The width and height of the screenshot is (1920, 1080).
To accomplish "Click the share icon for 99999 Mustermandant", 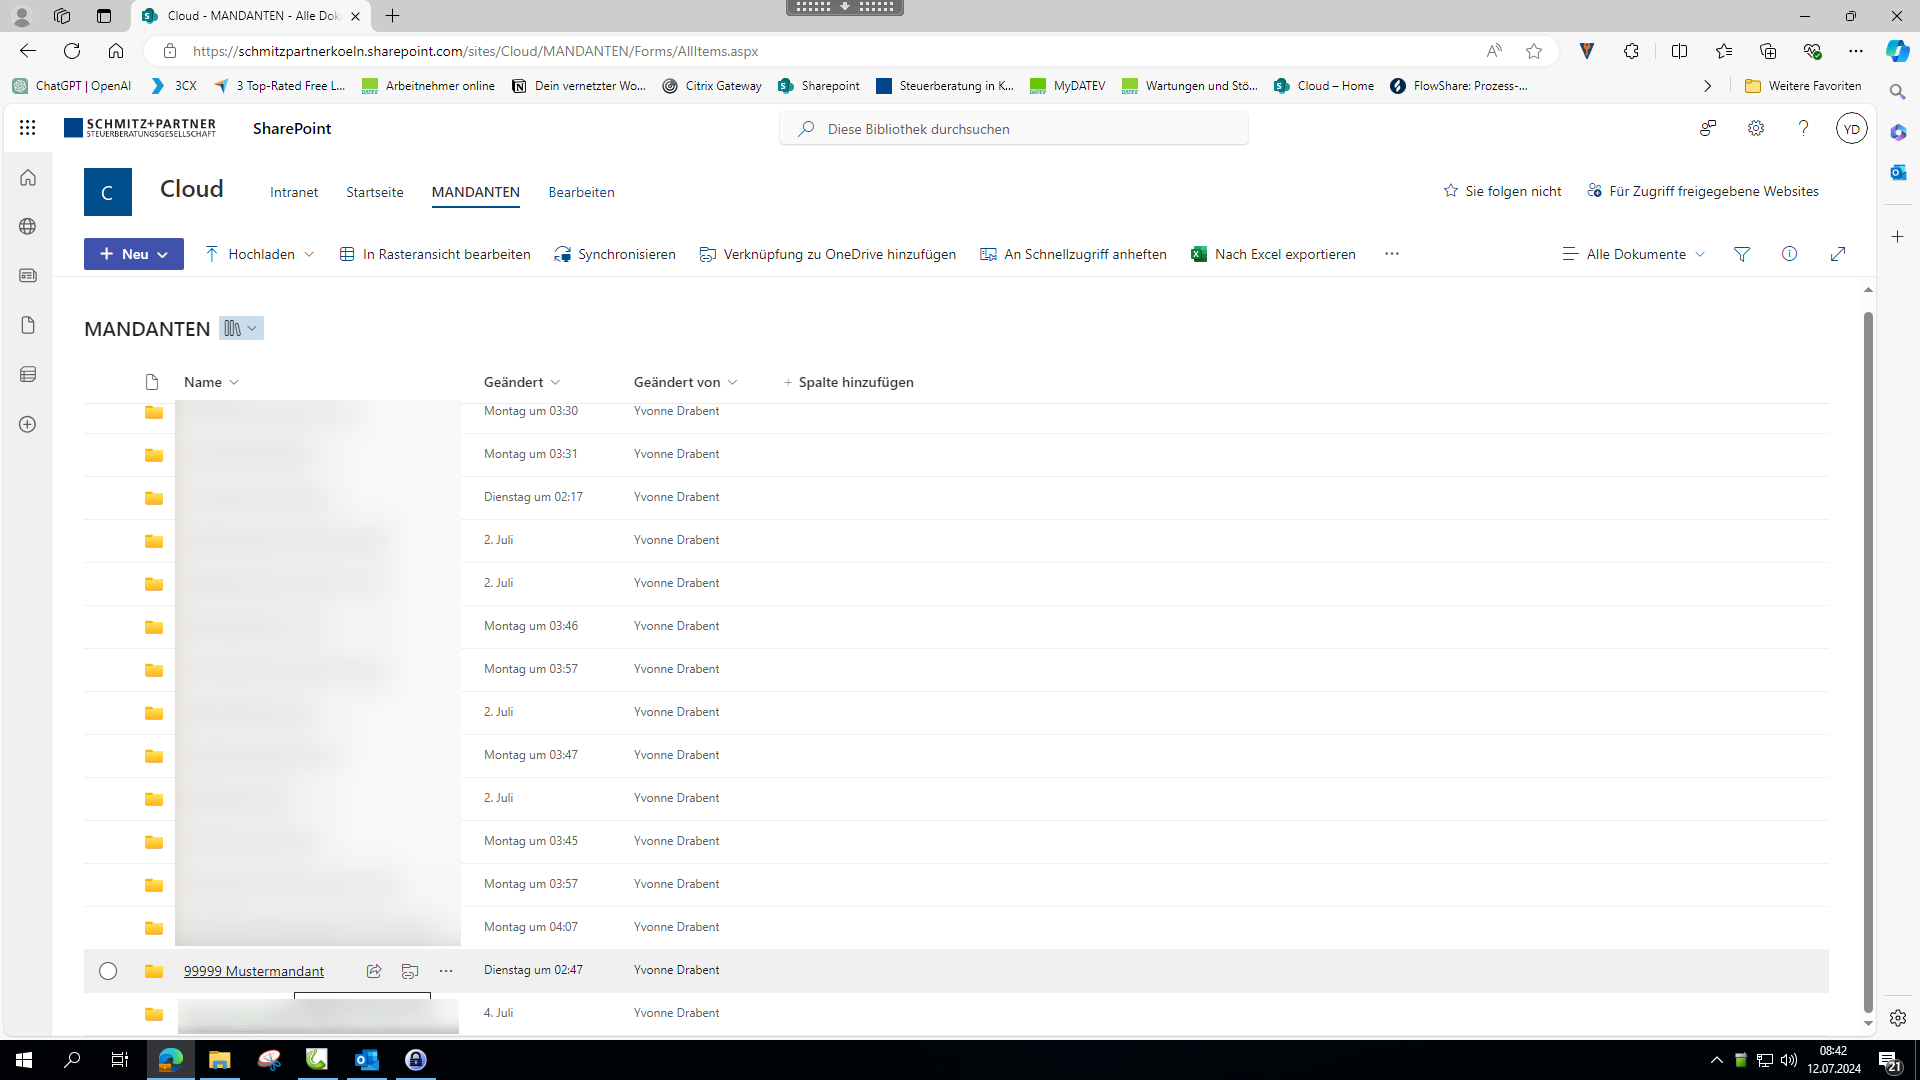I will click(x=374, y=971).
